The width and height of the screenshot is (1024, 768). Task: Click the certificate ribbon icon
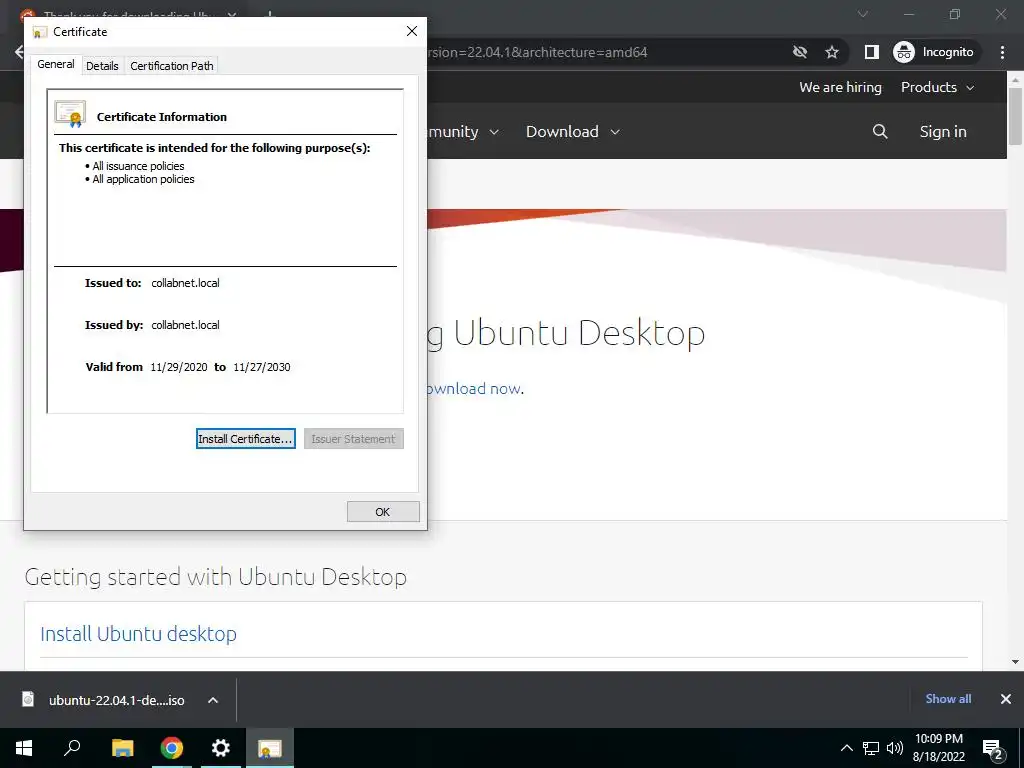[71, 114]
